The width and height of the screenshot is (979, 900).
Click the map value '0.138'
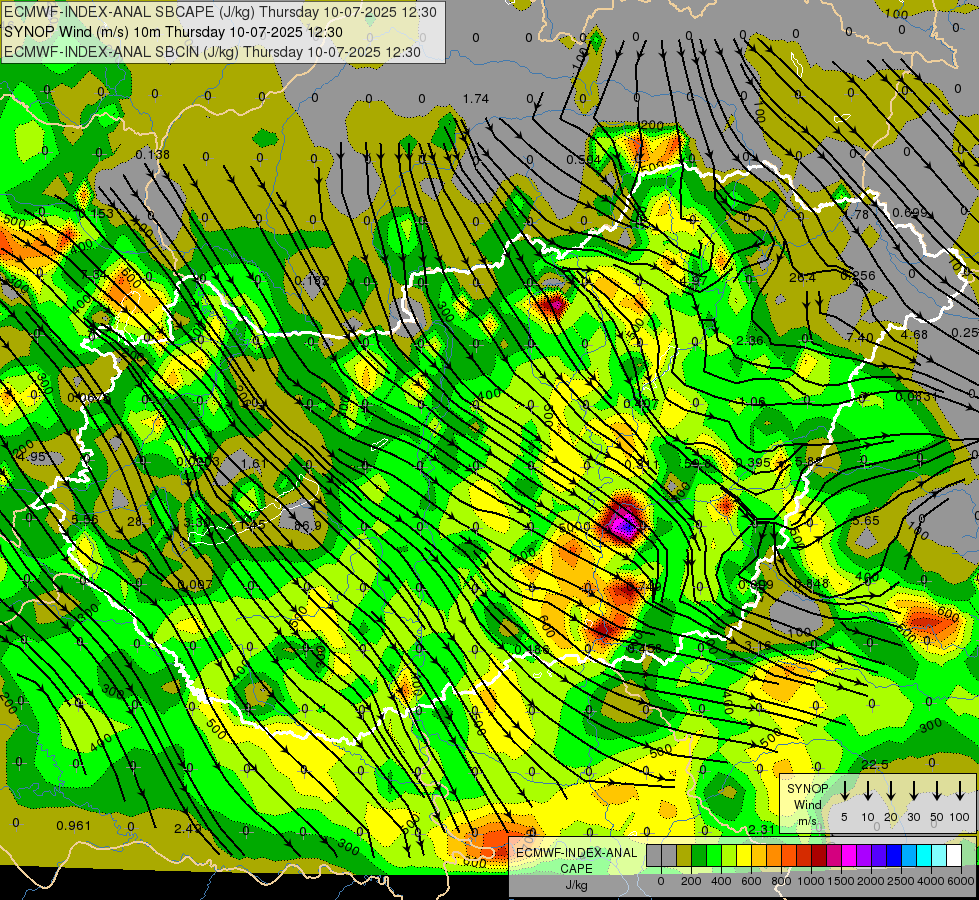click(152, 154)
